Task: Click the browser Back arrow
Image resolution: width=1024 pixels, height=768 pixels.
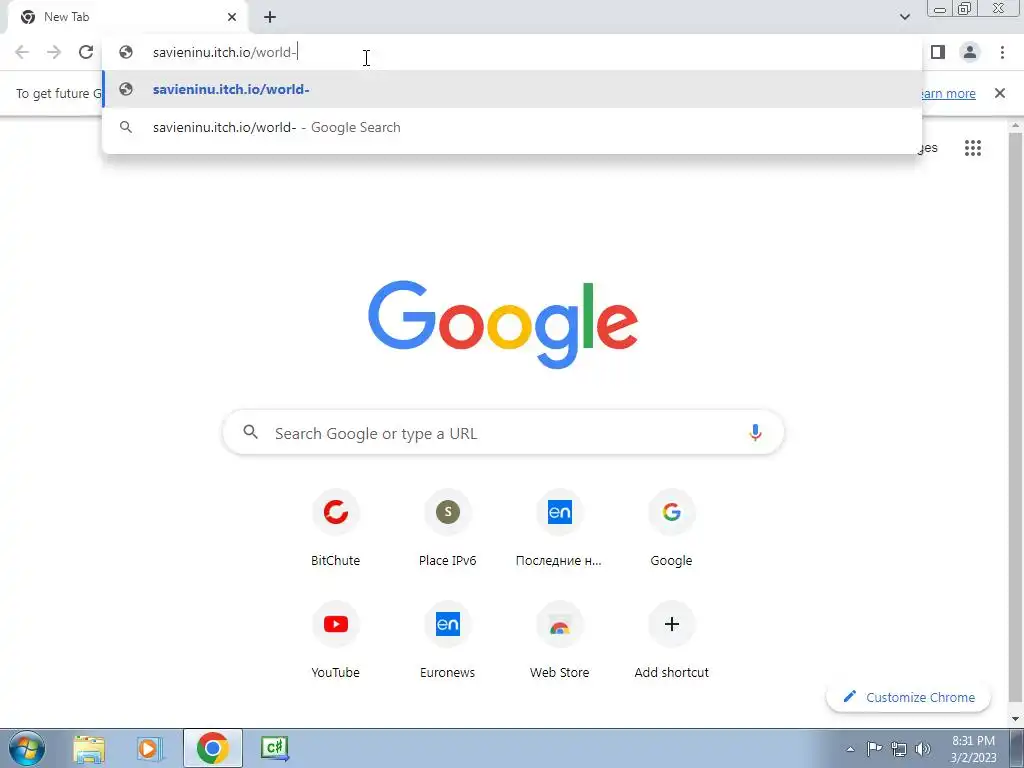Action: [x=22, y=52]
